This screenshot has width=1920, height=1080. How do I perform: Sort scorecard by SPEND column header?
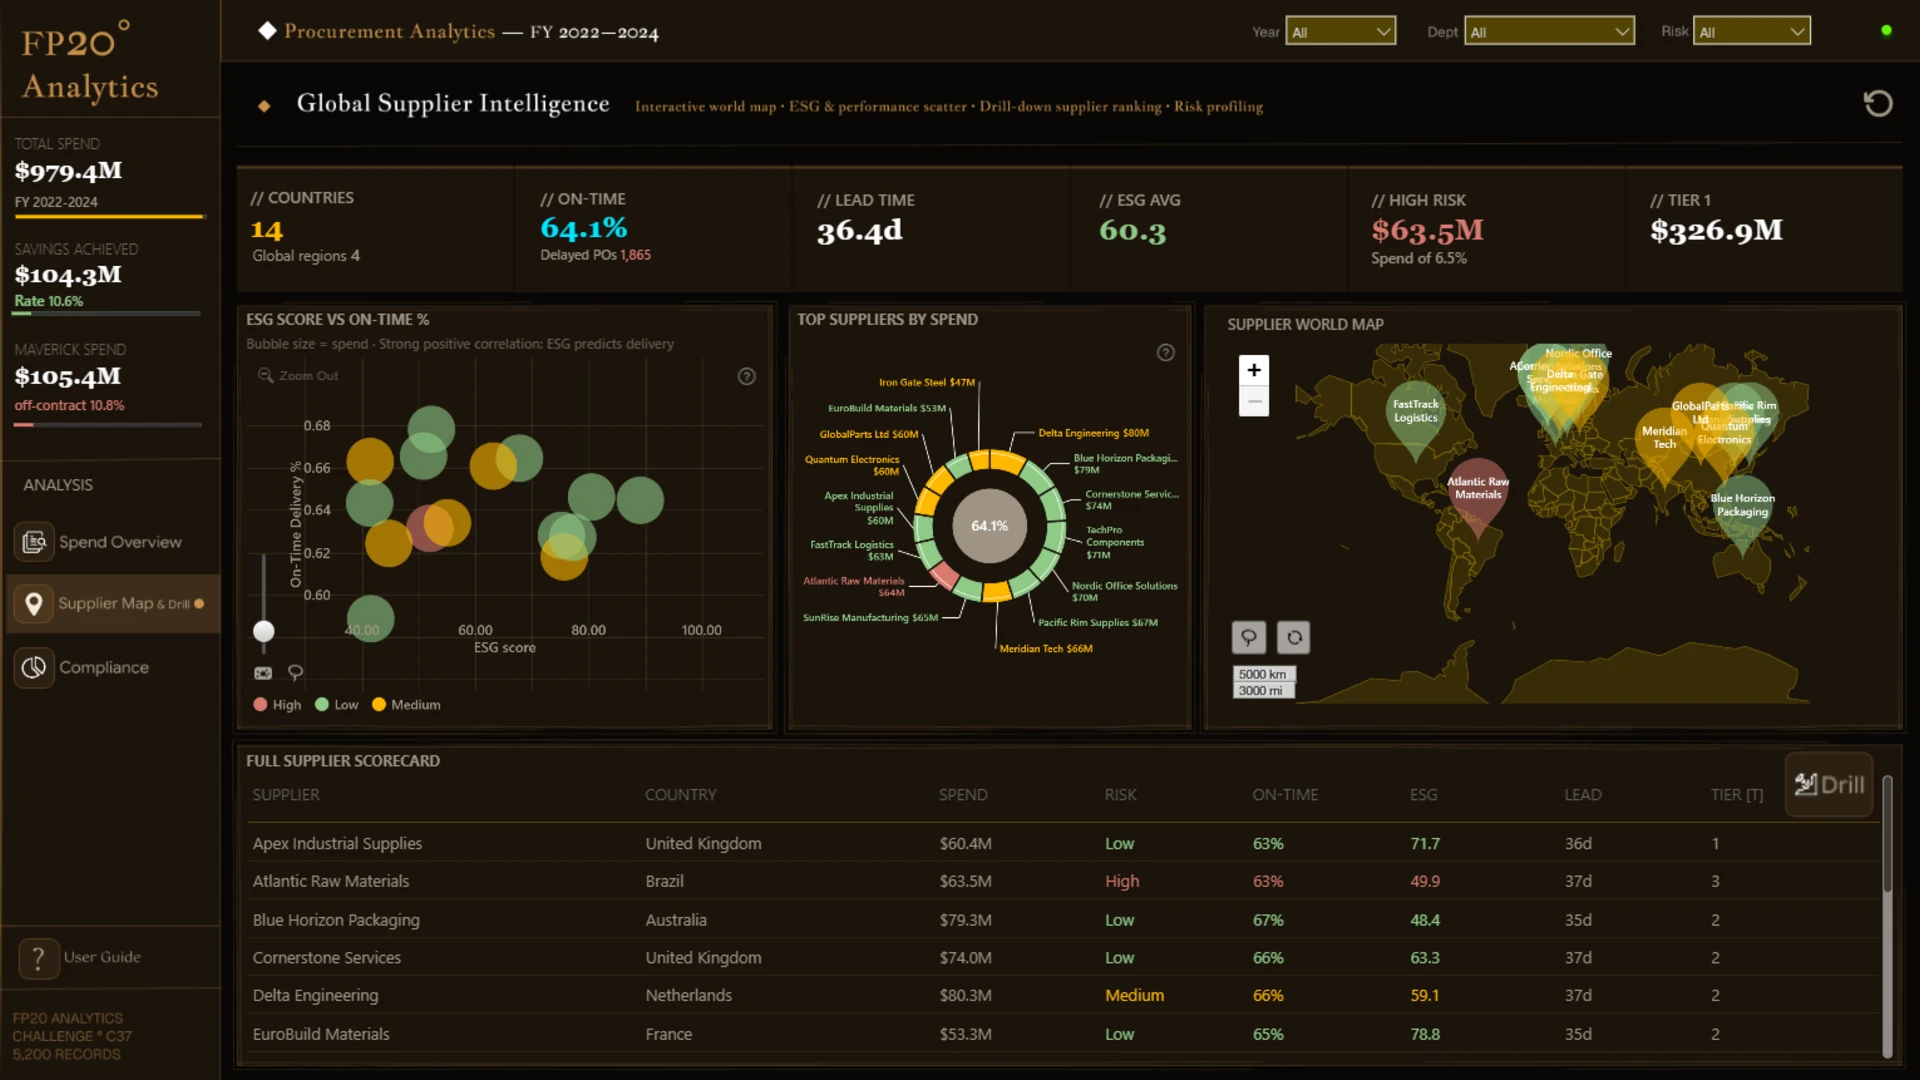963,795
